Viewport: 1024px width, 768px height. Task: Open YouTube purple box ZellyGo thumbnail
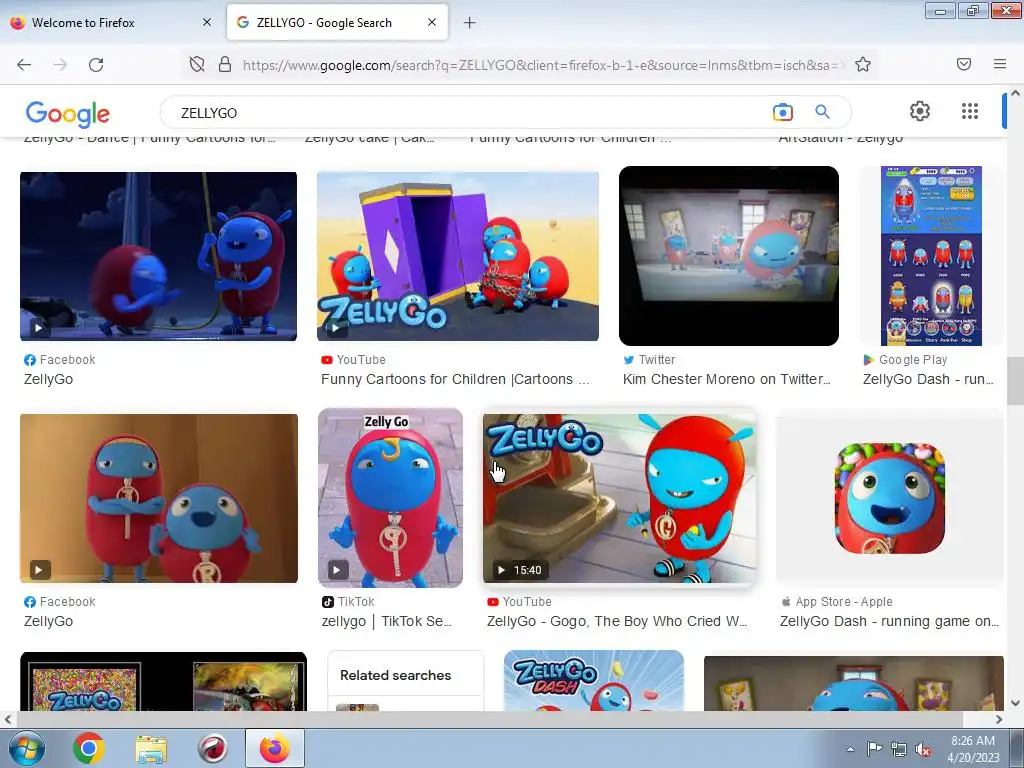coord(458,256)
